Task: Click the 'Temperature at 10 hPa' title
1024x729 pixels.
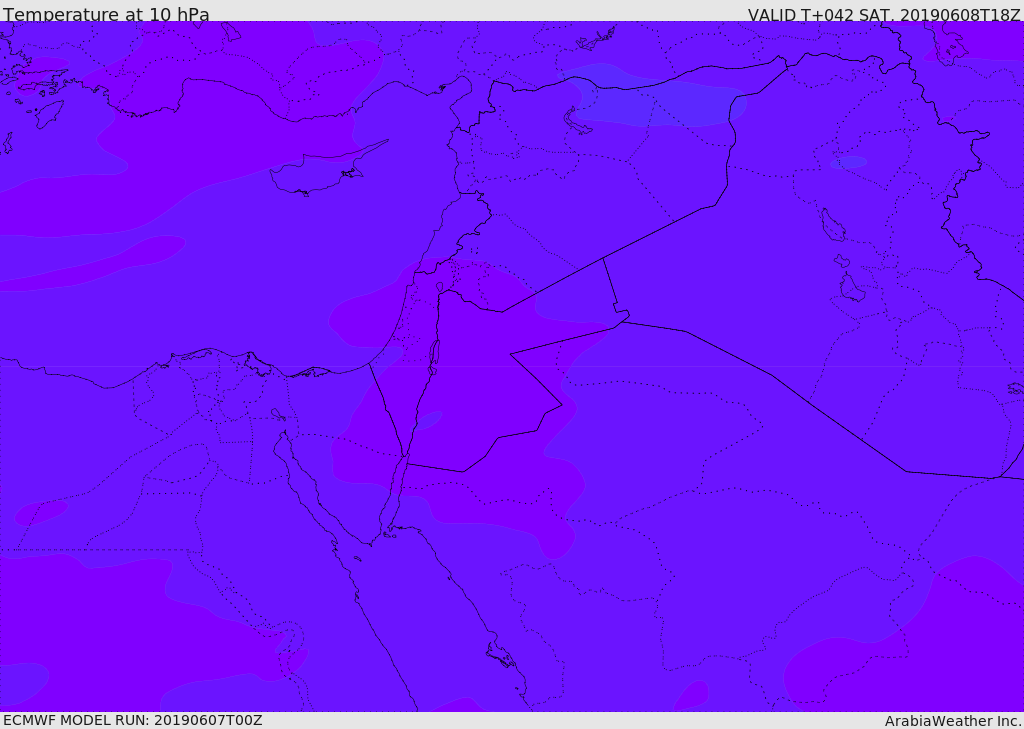Action: [x=106, y=14]
